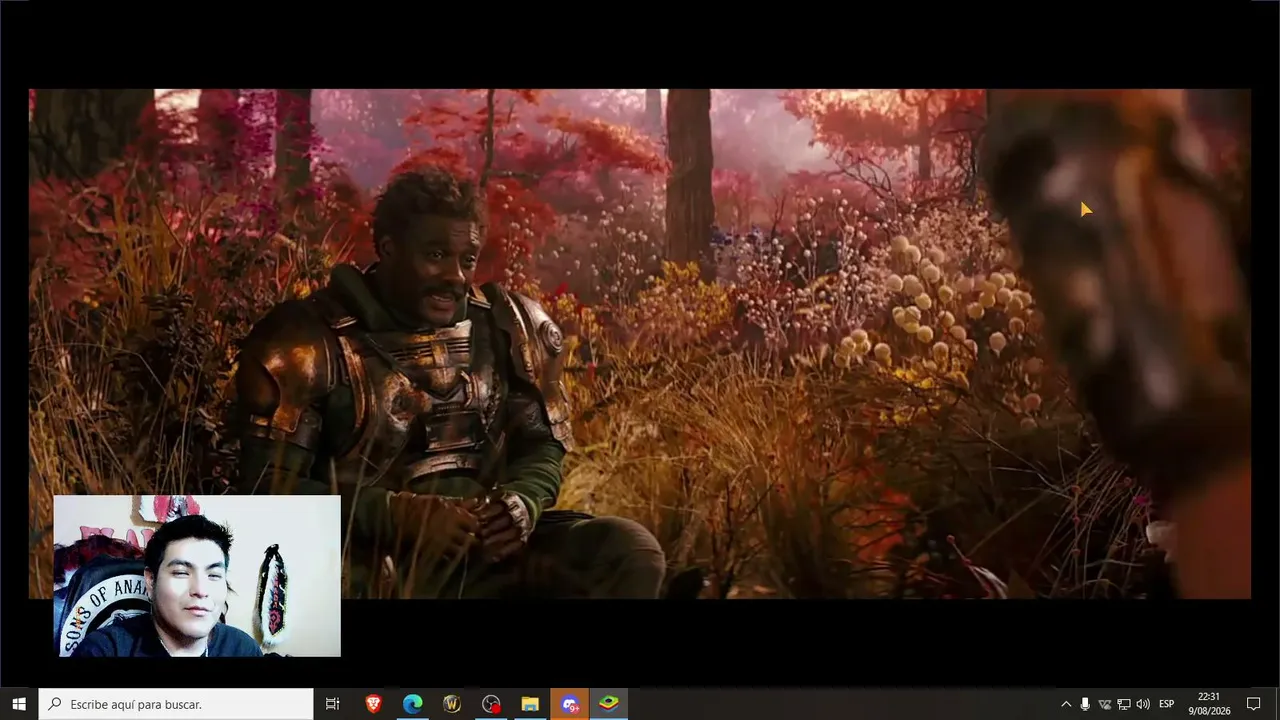1280x720 pixels.
Task: Change the ESP input language
Action: pyautogui.click(x=1166, y=704)
